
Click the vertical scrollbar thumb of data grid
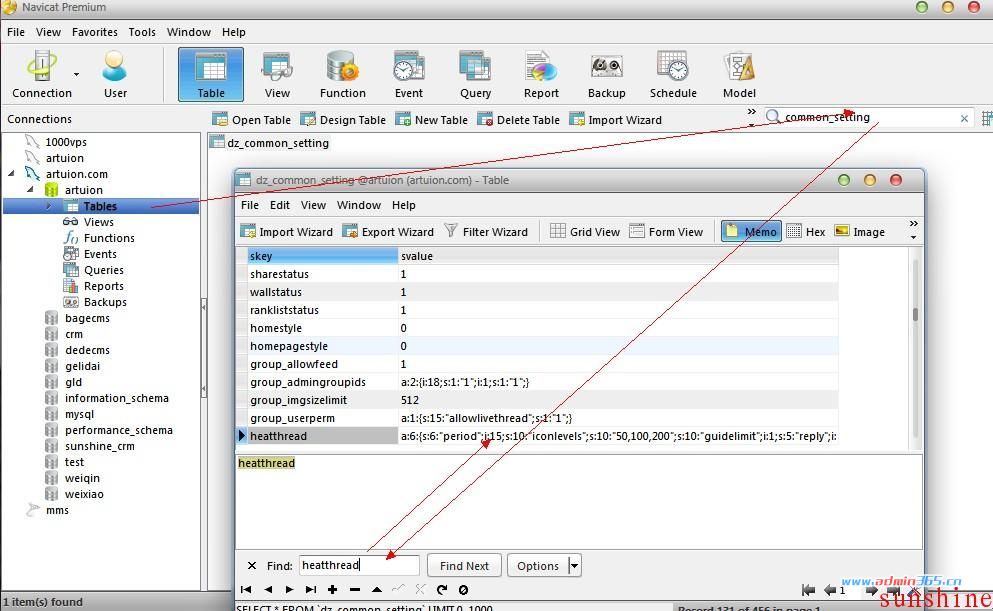pyautogui.click(x=915, y=314)
